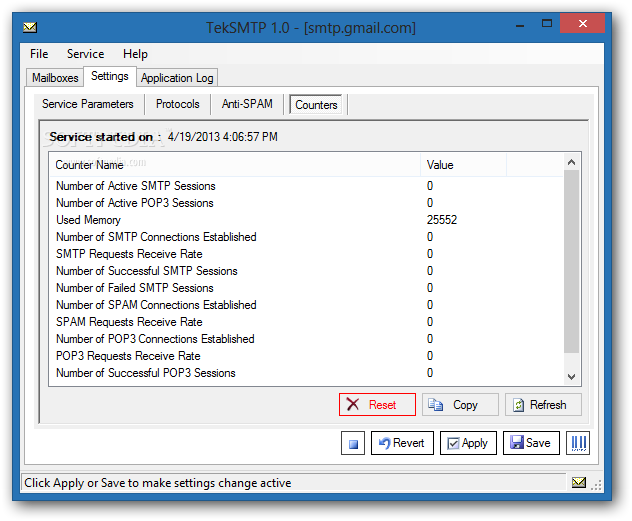Image resolution: width=632 pixels, height=521 pixels.
Task: Refresh the counter values
Action: tap(543, 405)
